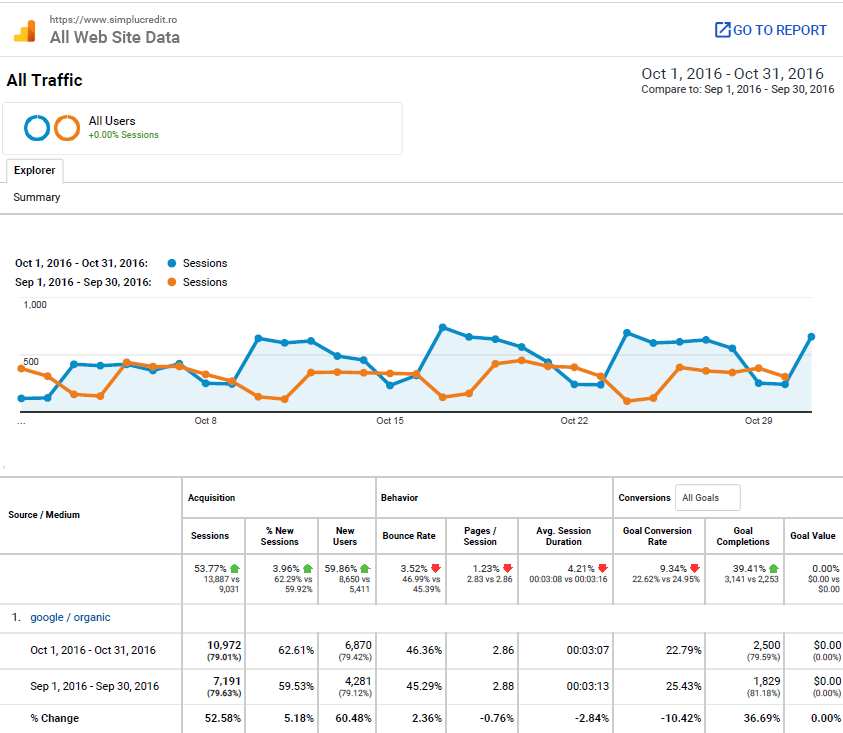Image resolution: width=843 pixels, height=733 pixels.
Task: Click the red arrow under Avg. Session Duration
Action: pos(603,568)
